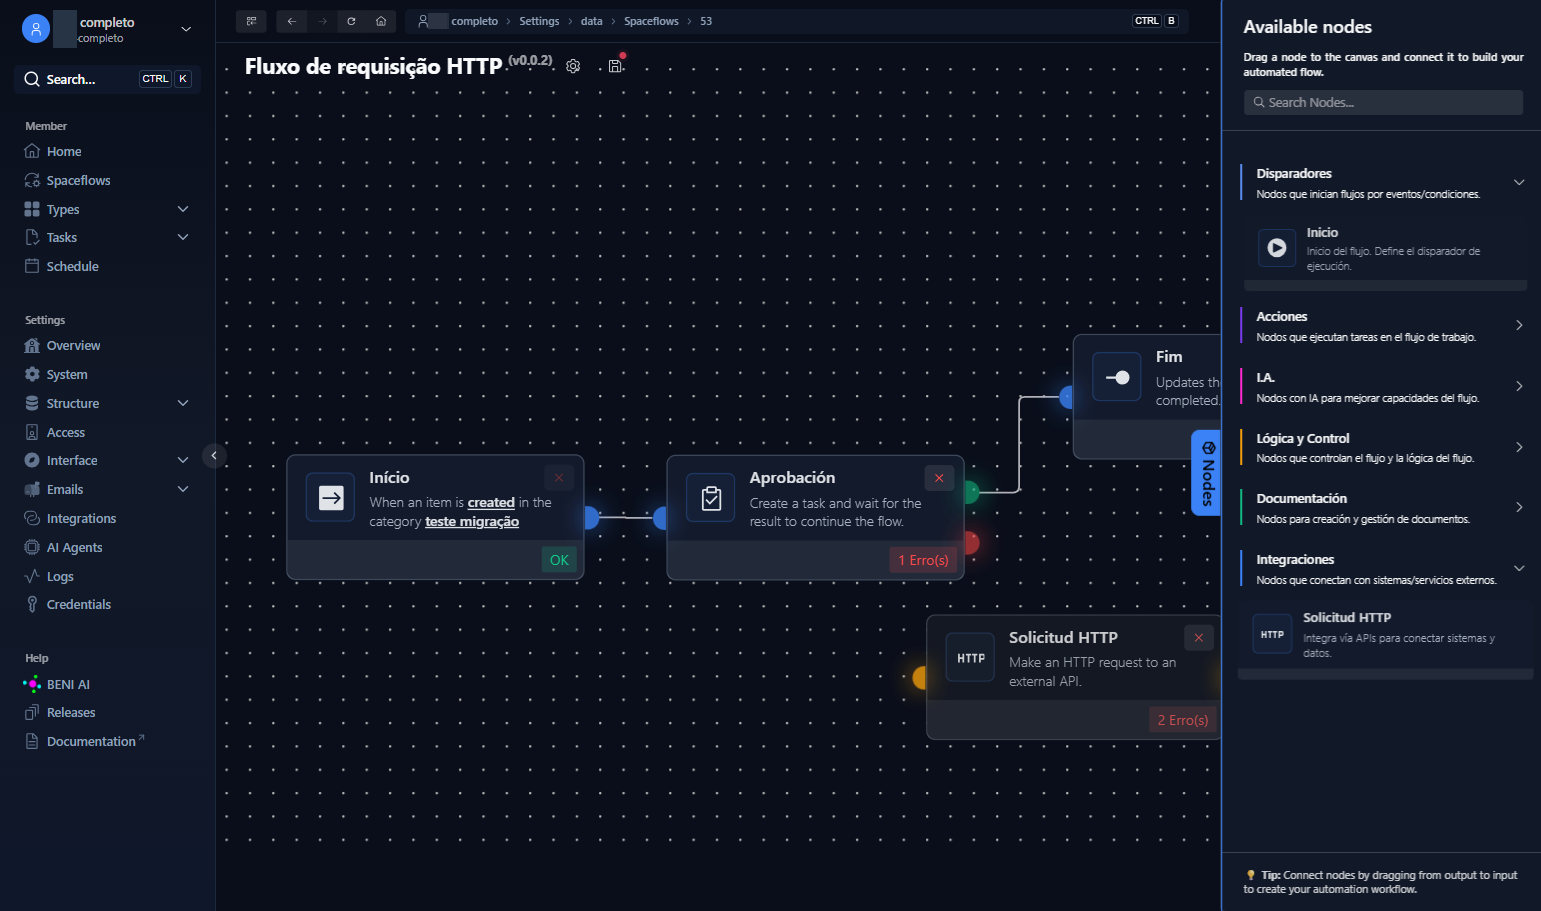Screen dimensions: 1541x911
Task: Click the Fim node toggle icon
Action: pos(1117,377)
